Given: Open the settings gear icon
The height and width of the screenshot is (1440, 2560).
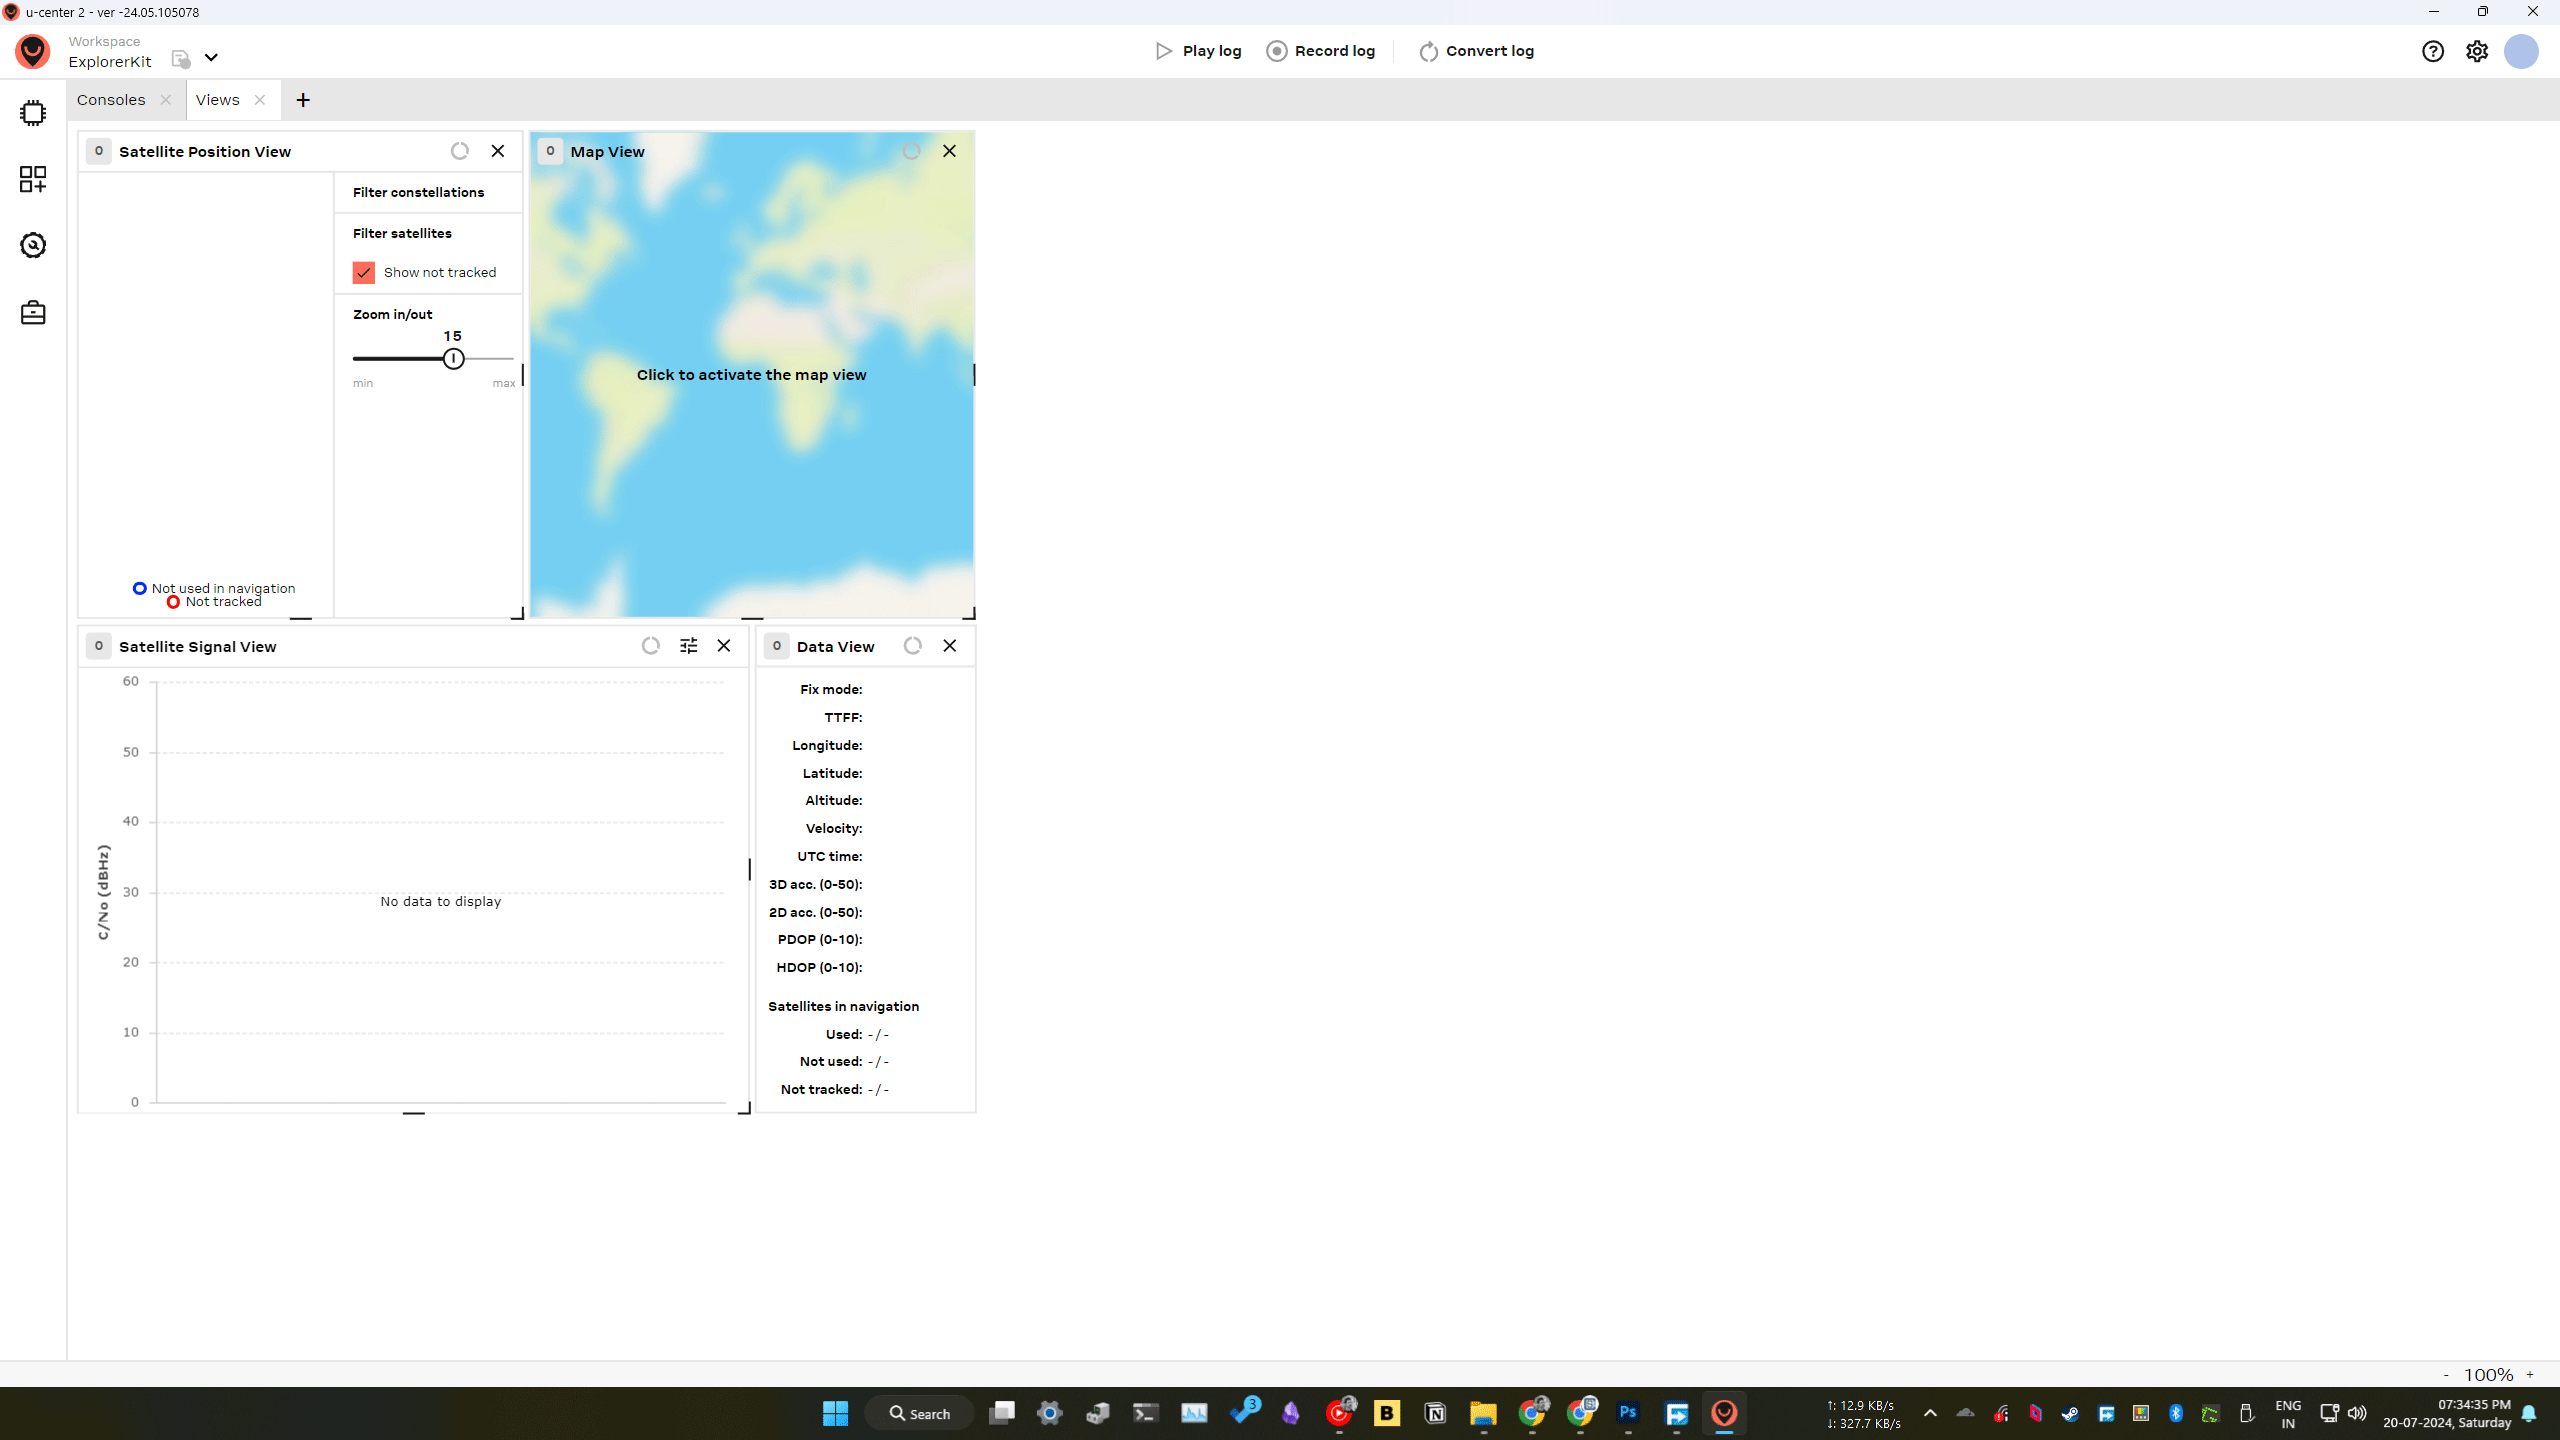Looking at the screenshot, I should 2477,51.
